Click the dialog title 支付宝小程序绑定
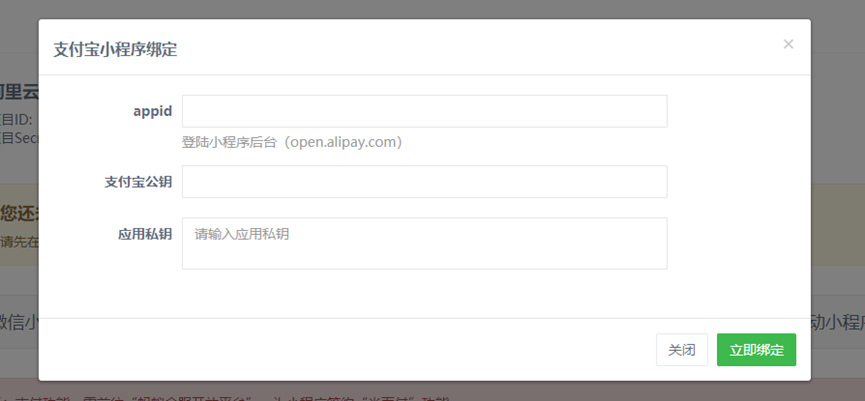This screenshot has height=401, width=865. click(x=115, y=49)
